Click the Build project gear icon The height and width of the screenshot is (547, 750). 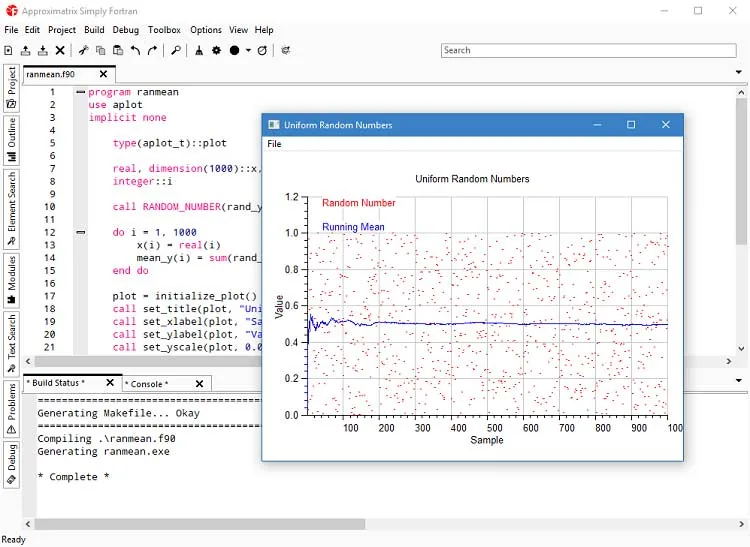(216, 50)
